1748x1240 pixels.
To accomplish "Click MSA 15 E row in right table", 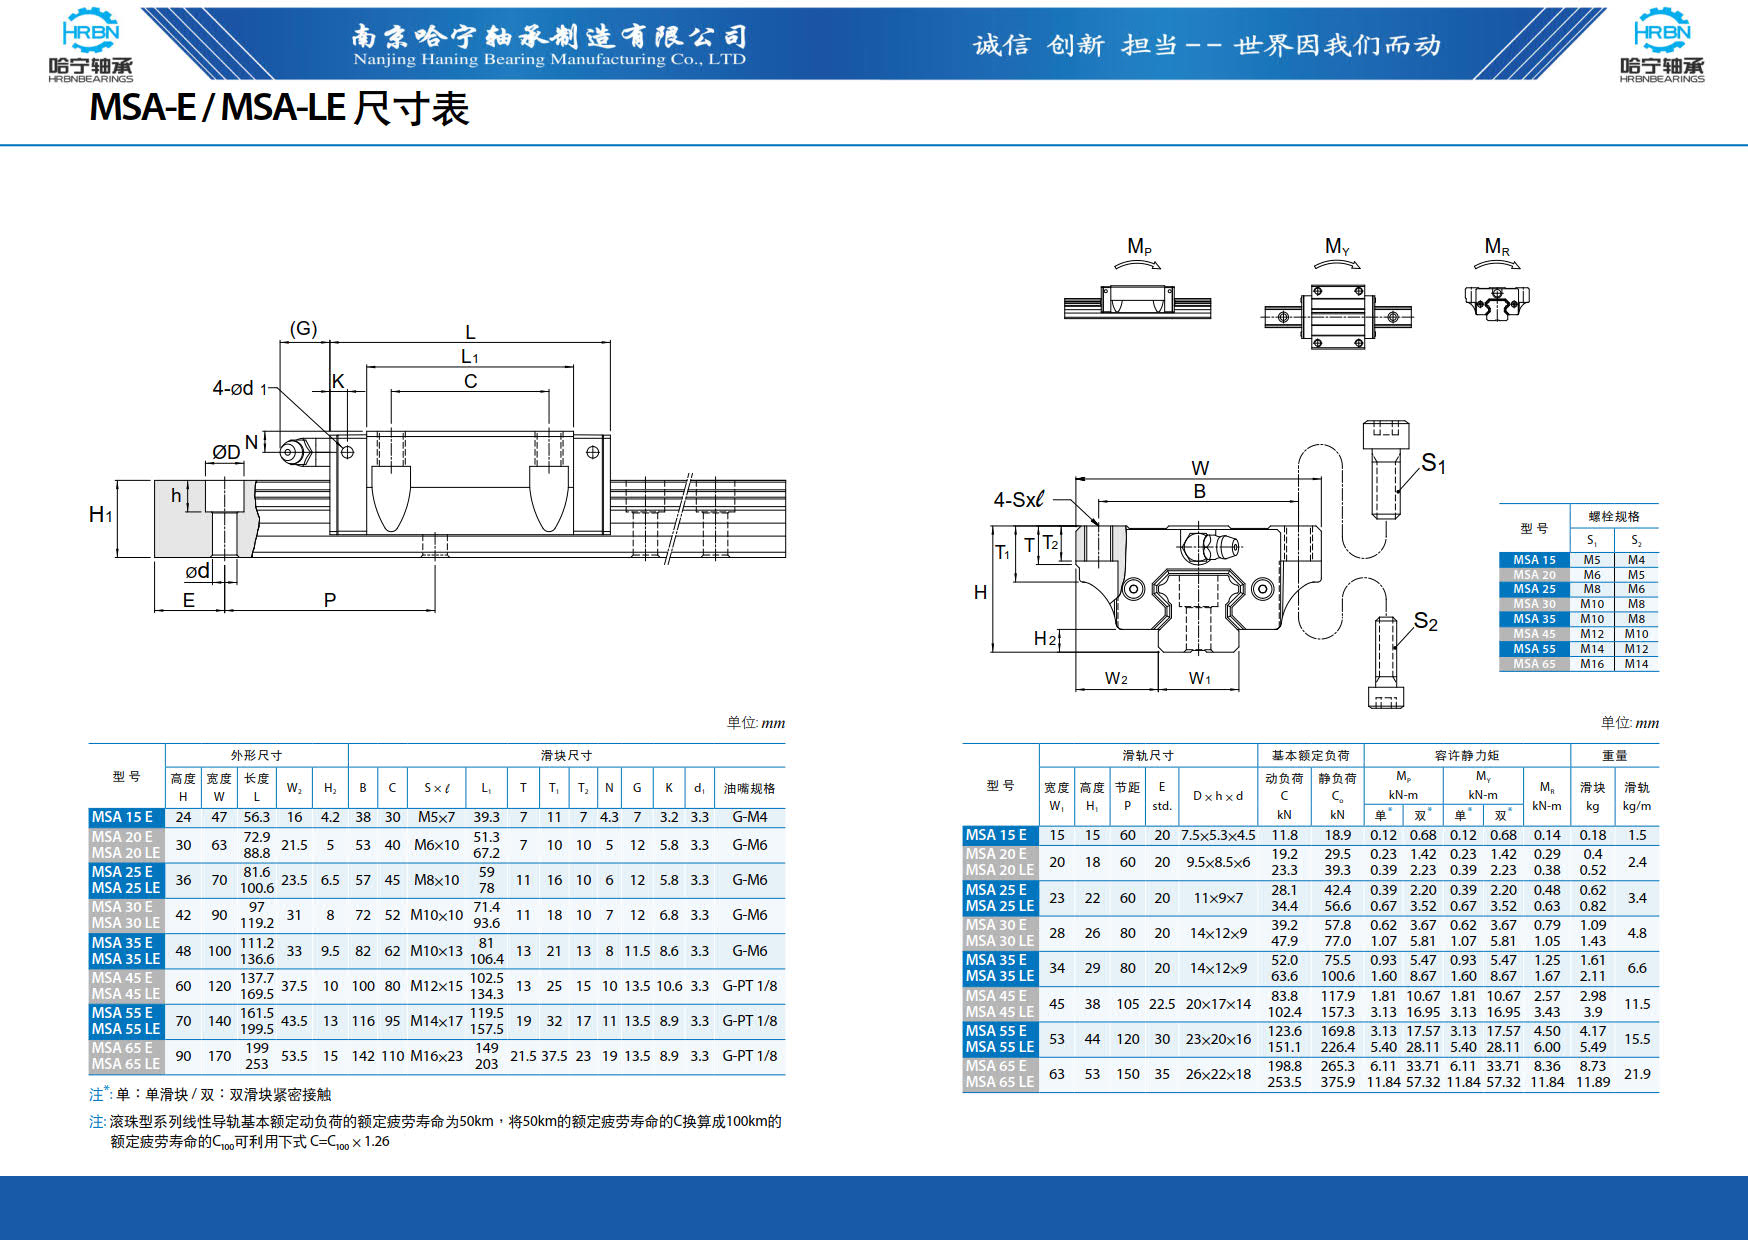I will pos(1310,835).
